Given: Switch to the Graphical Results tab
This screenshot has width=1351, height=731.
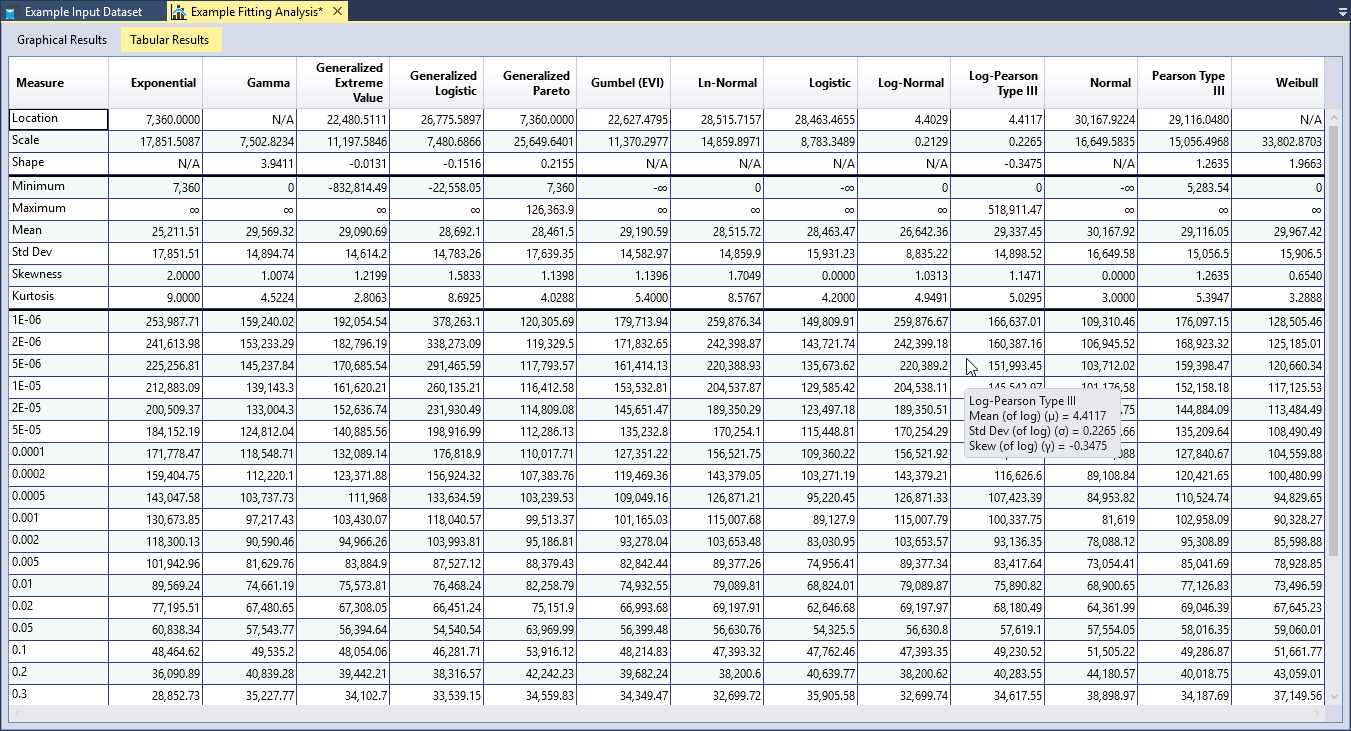Looking at the screenshot, I should coord(62,40).
